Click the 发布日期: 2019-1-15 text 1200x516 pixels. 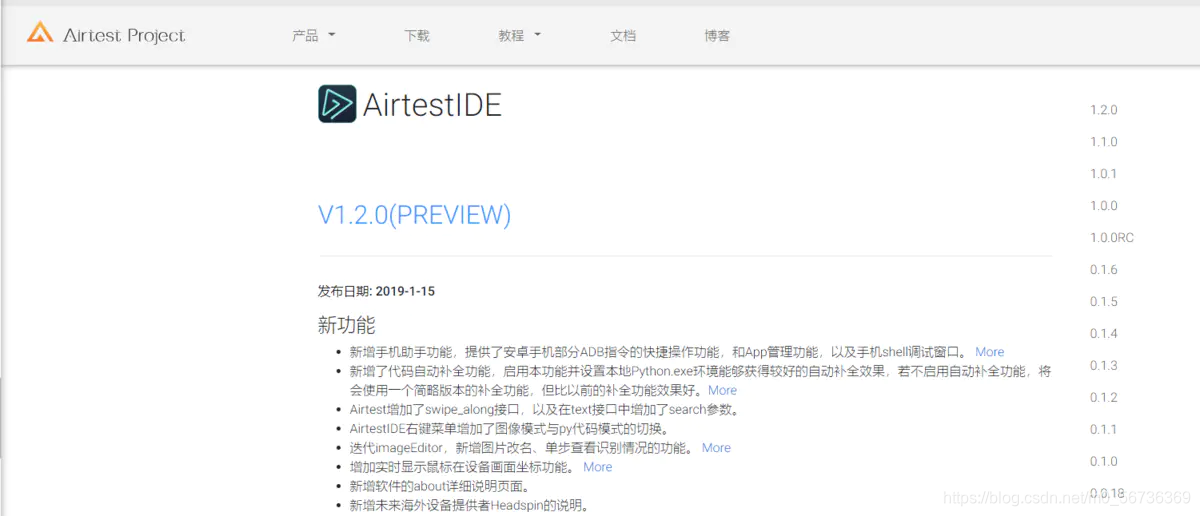click(x=376, y=292)
